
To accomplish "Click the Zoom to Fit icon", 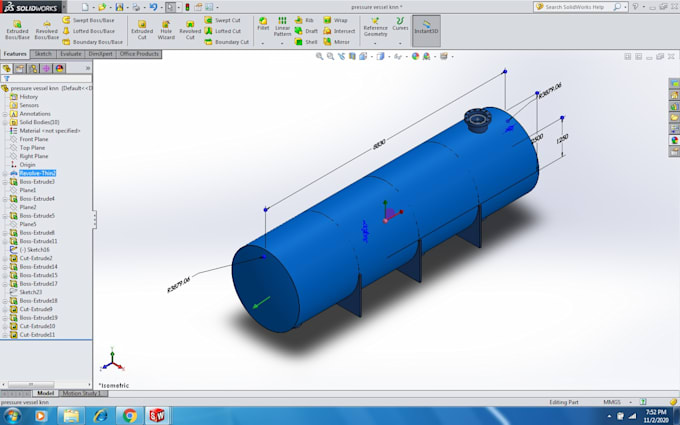I will (x=319, y=56).
